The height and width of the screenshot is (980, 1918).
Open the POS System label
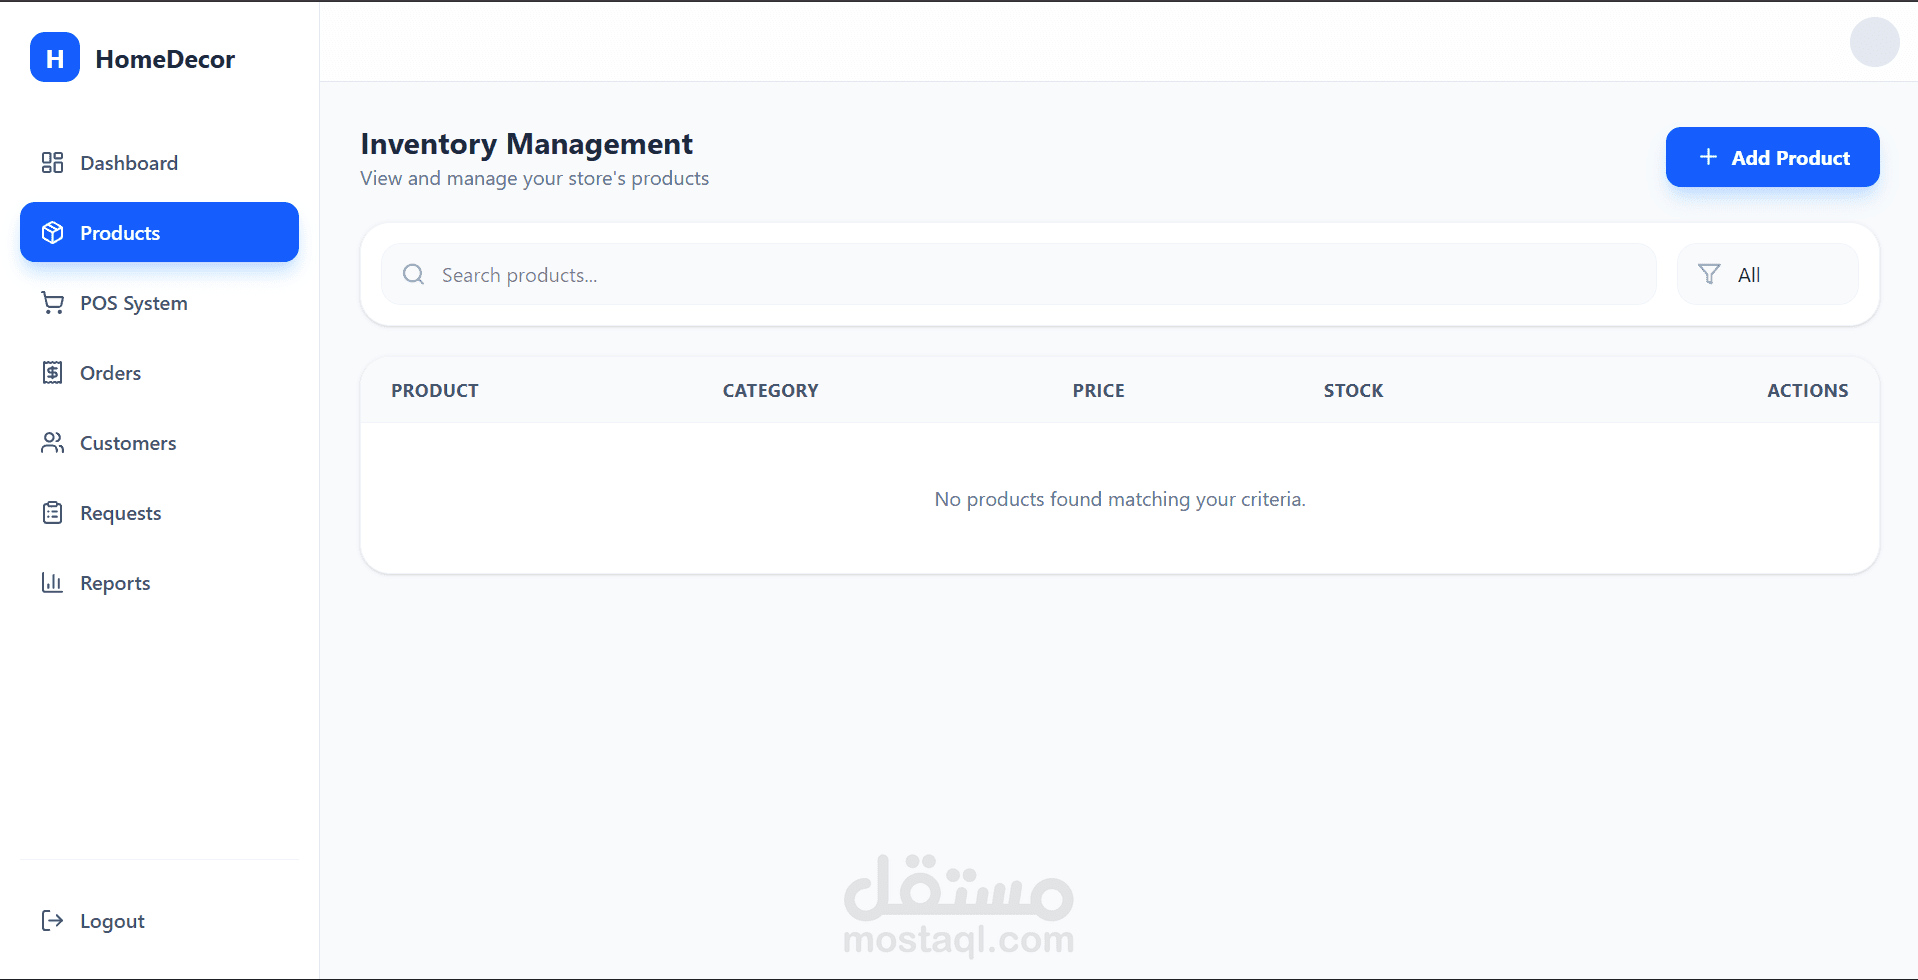click(x=134, y=303)
